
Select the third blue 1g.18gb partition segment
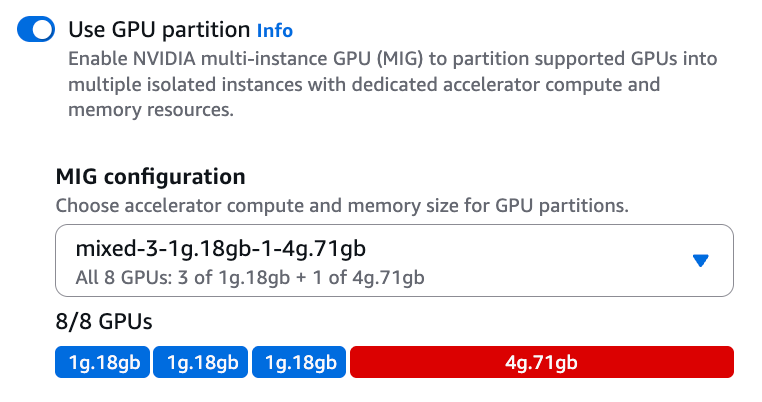[299, 362]
